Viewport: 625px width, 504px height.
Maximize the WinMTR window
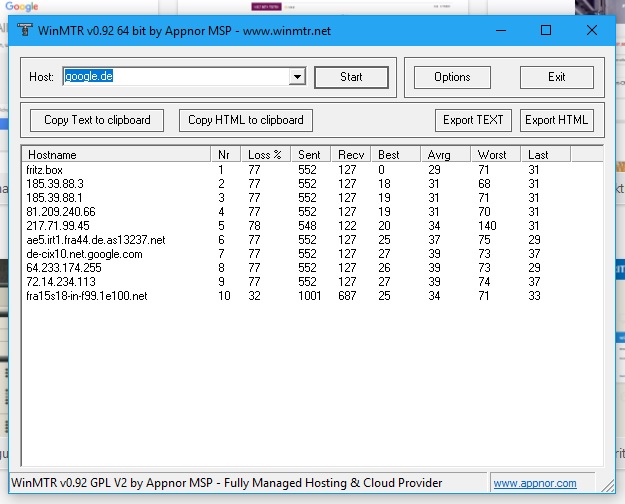[546, 30]
